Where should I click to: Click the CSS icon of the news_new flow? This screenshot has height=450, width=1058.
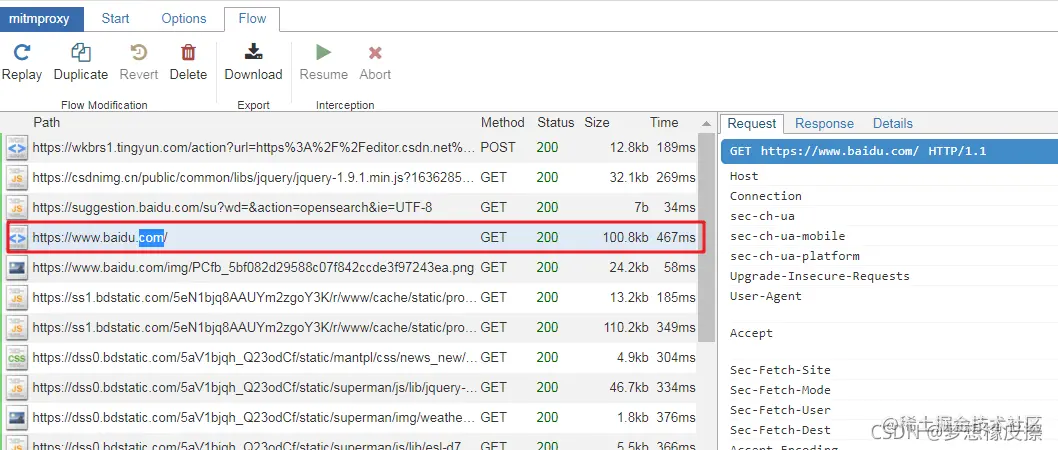click(x=17, y=357)
